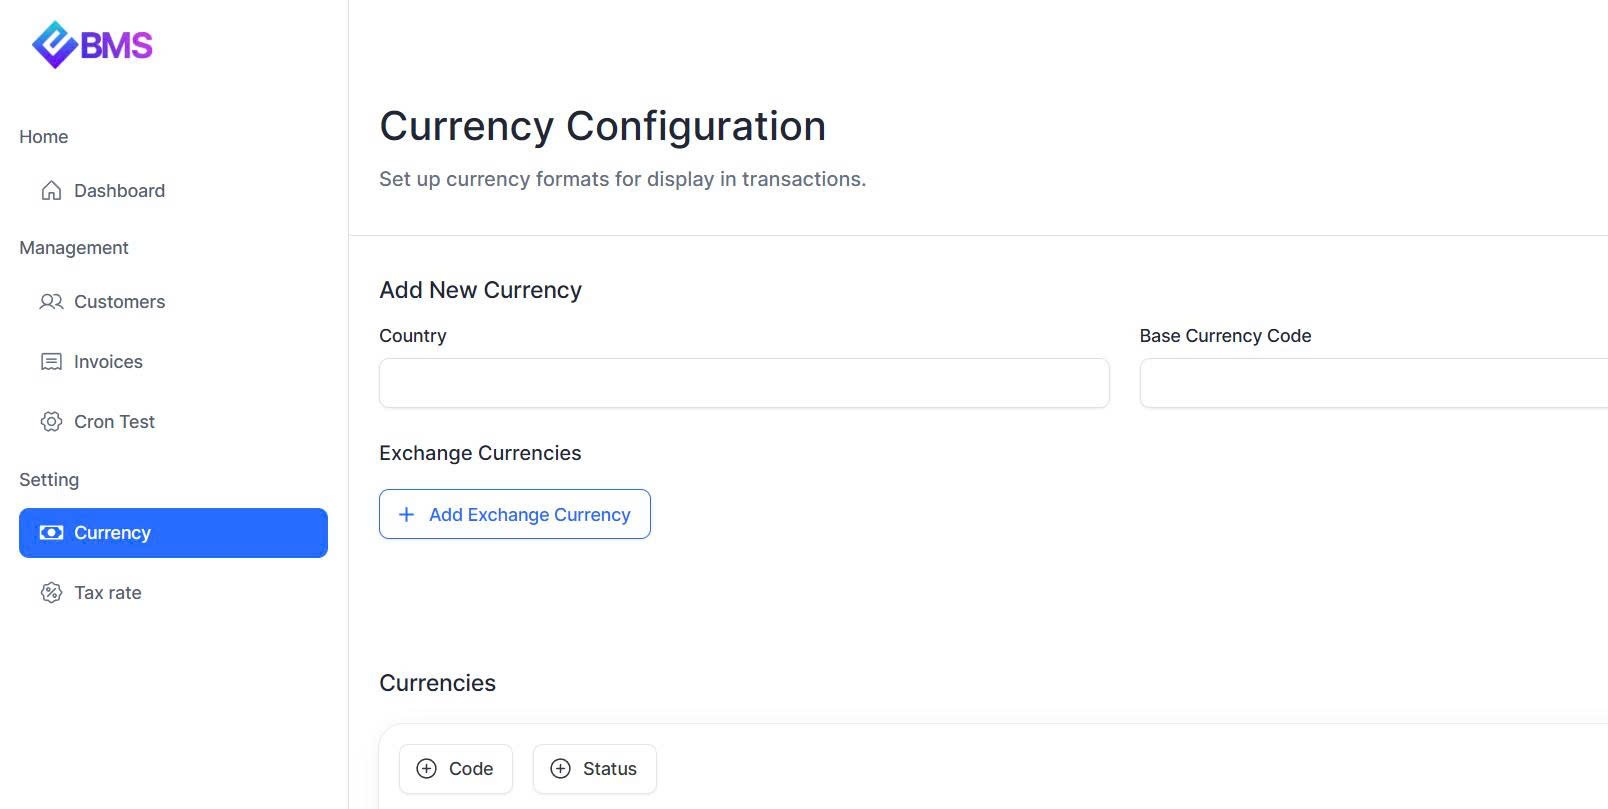
Task: Open Tax rate settings
Action: point(108,593)
